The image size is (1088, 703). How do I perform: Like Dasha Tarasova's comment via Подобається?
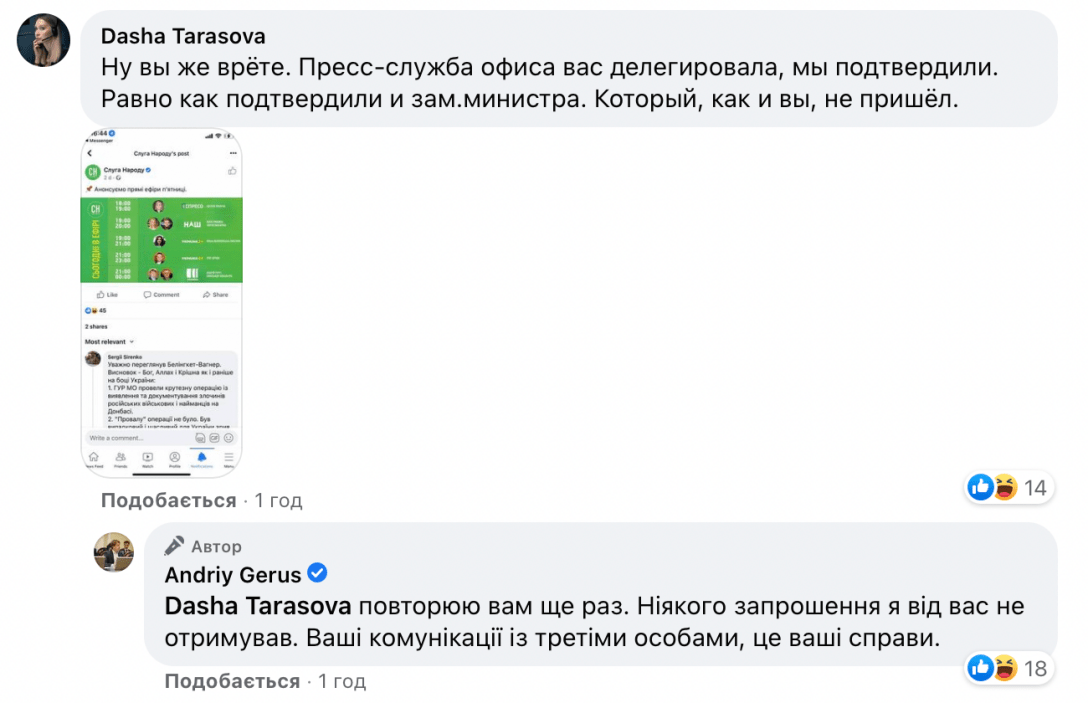point(168,500)
